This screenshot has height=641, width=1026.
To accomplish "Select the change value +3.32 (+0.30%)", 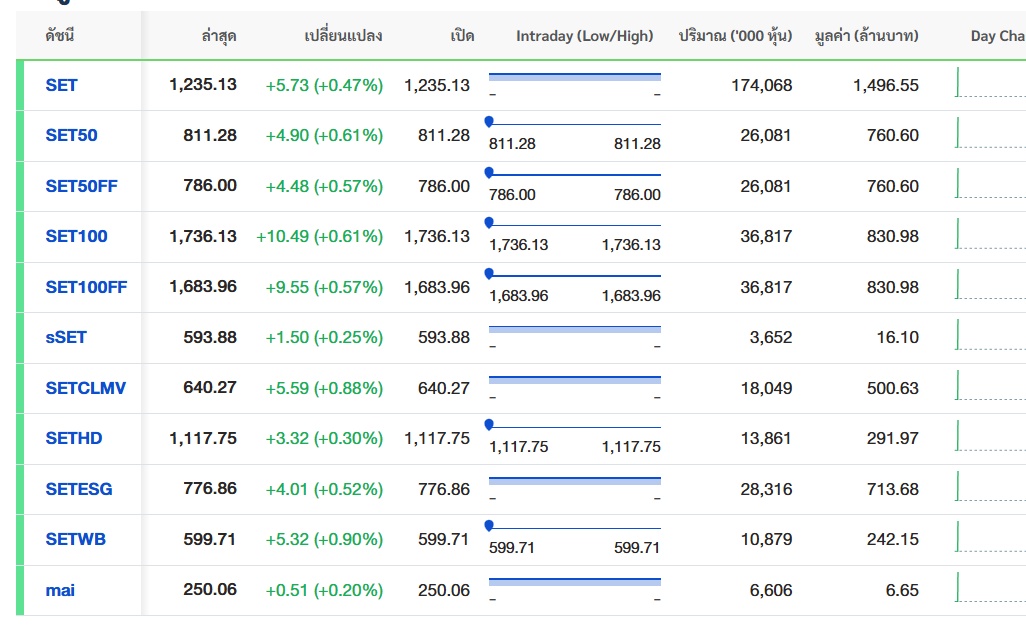I will click(x=324, y=438).
